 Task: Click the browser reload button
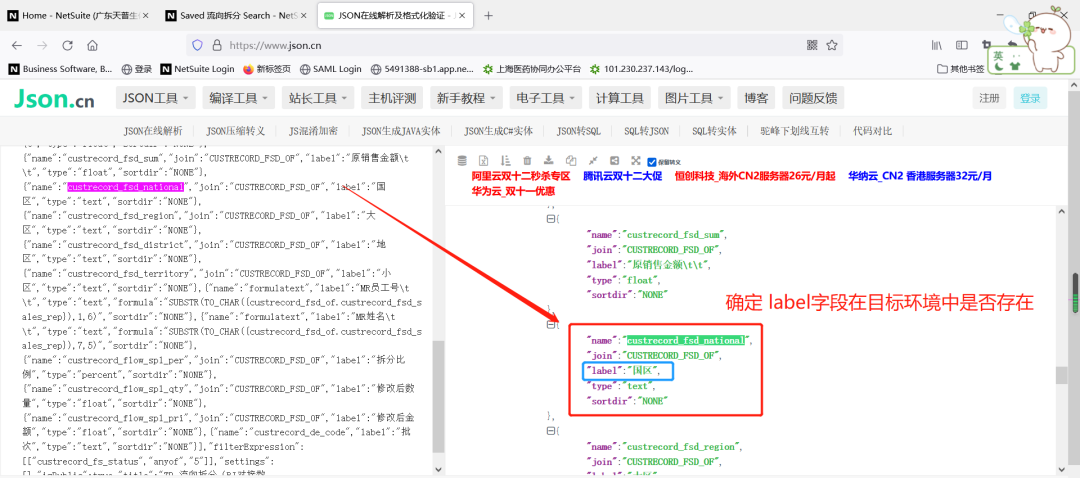pyautogui.click(x=68, y=45)
